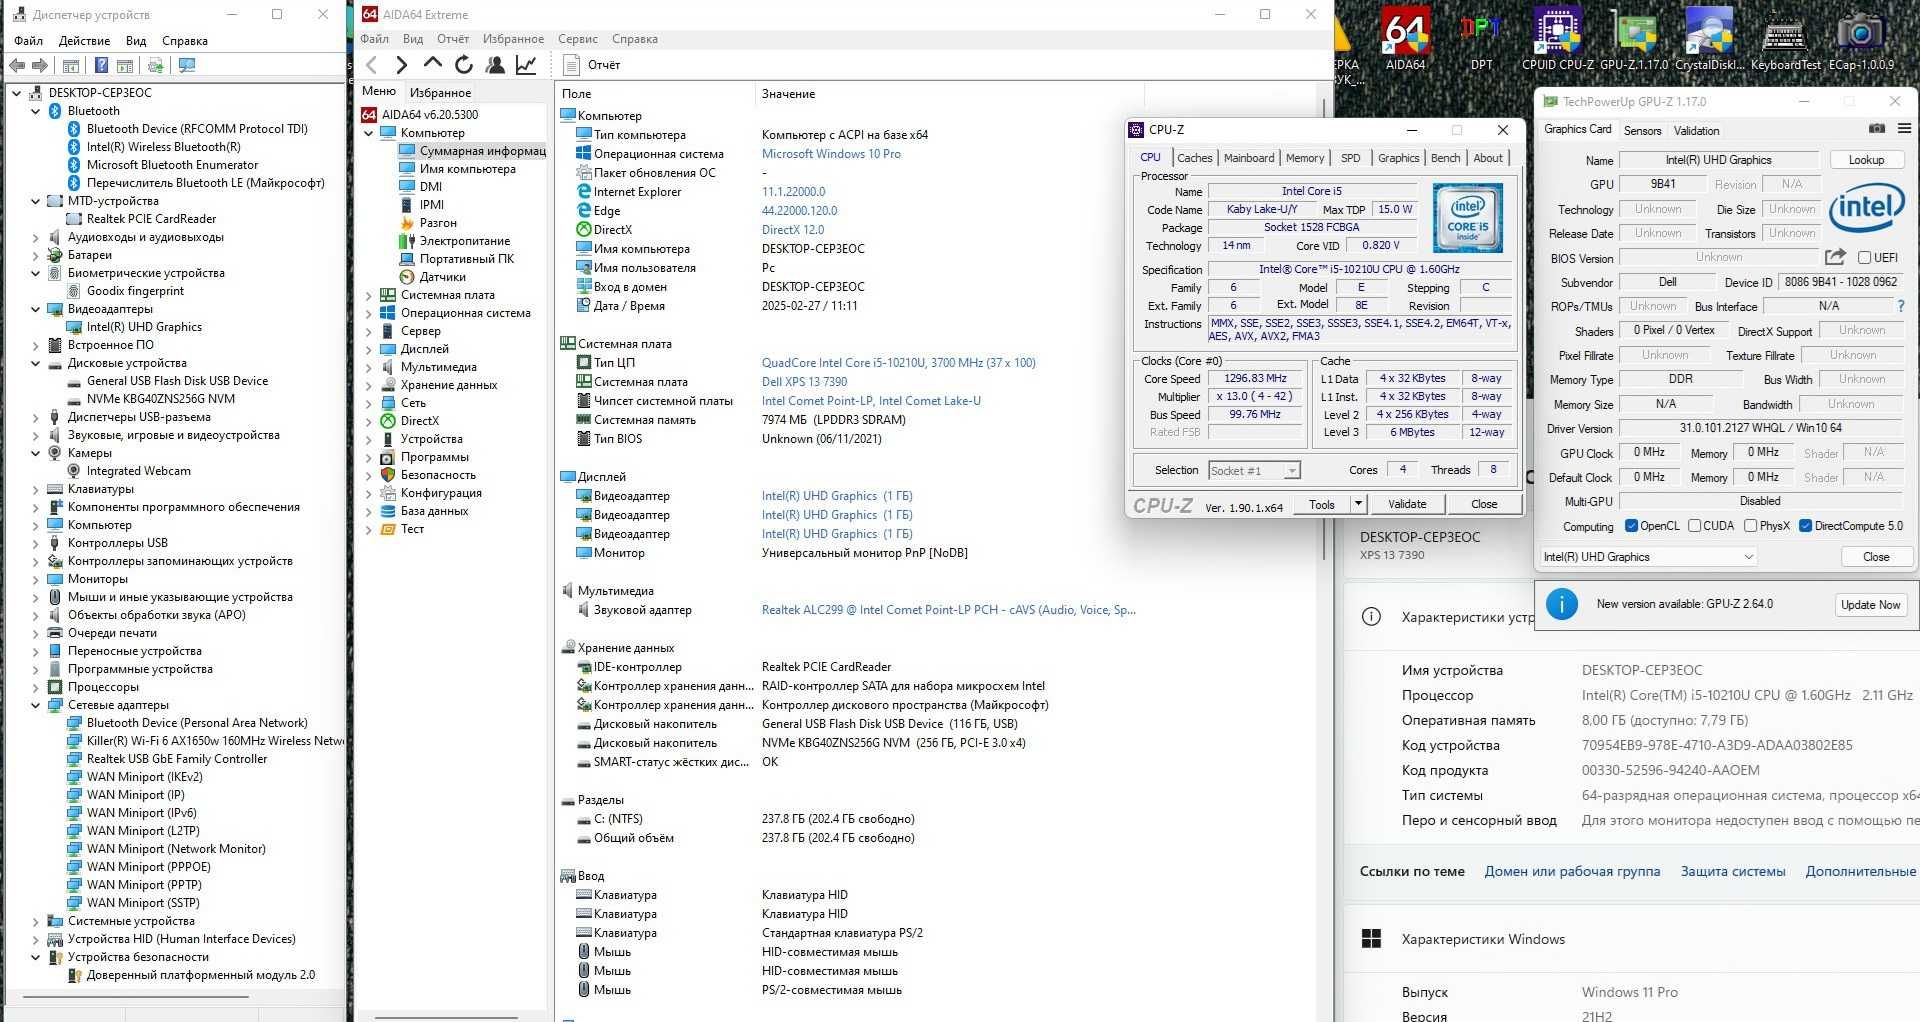Screen dimensions: 1920x1022
Task: Click Device Manager scan hardware icon
Action: [187, 66]
